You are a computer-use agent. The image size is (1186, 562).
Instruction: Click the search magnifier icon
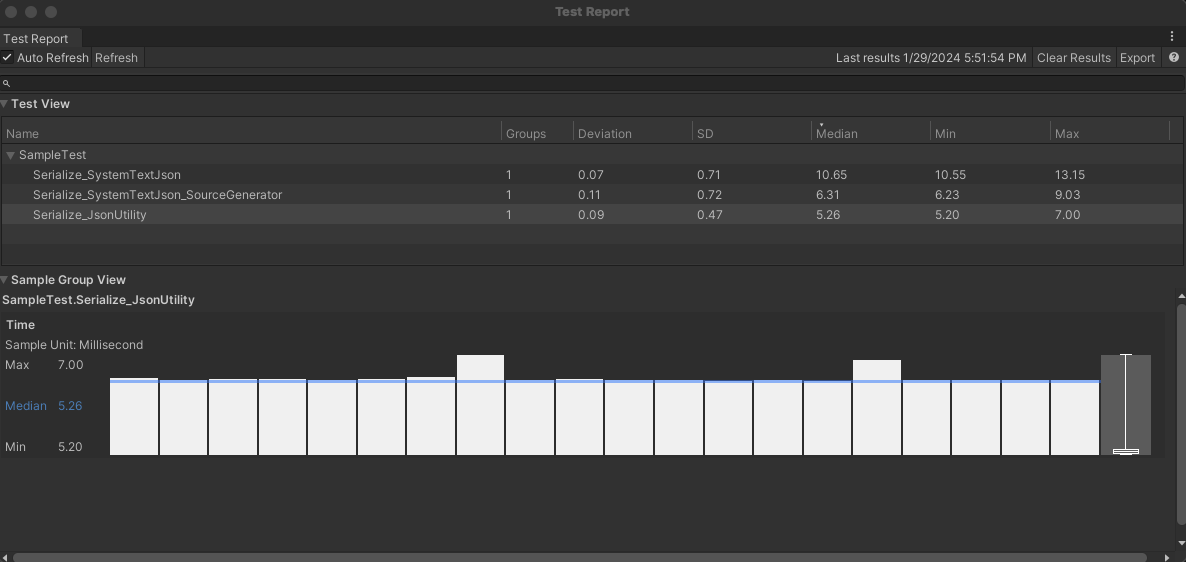7,83
